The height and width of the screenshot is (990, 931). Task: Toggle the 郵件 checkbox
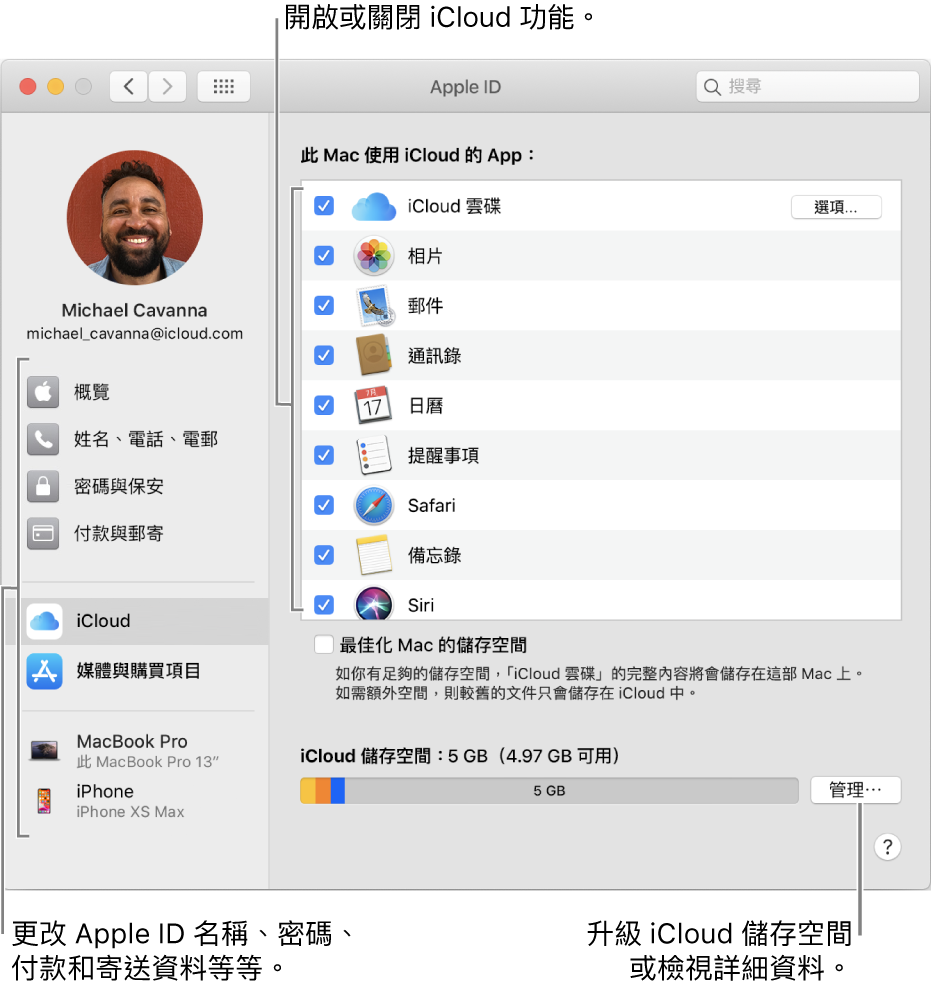[324, 306]
